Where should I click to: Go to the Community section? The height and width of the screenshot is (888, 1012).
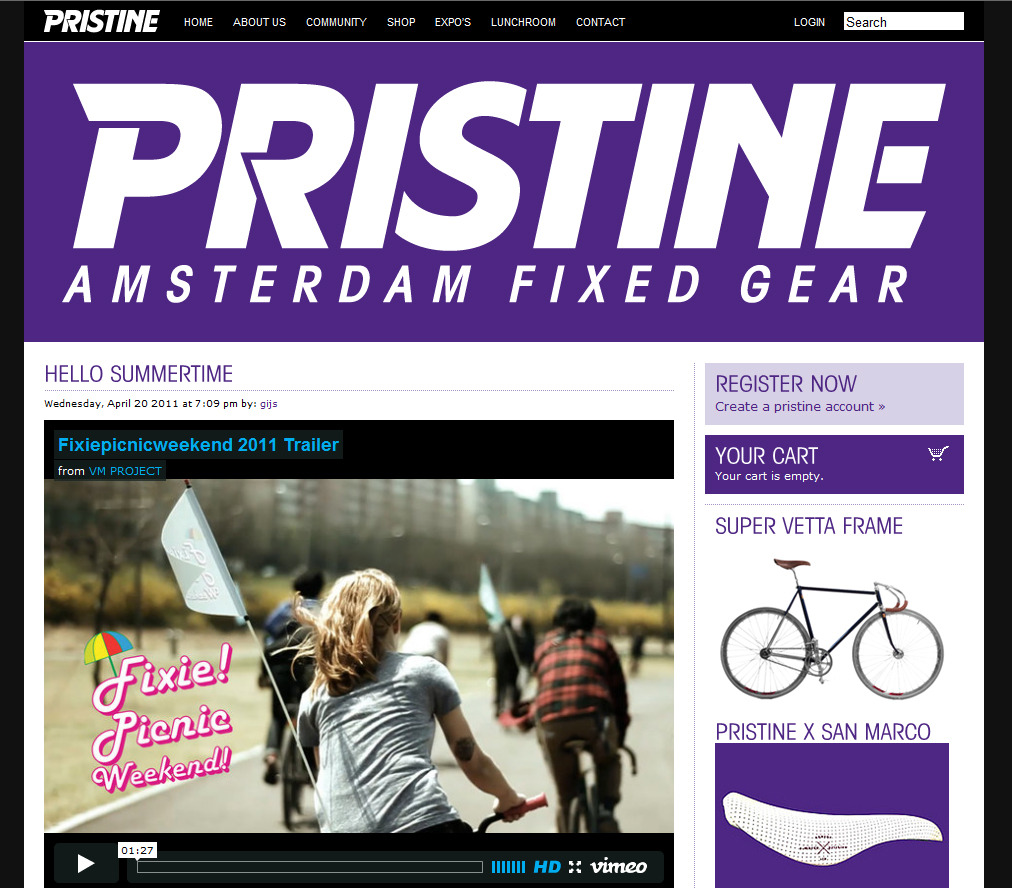[336, 22]
